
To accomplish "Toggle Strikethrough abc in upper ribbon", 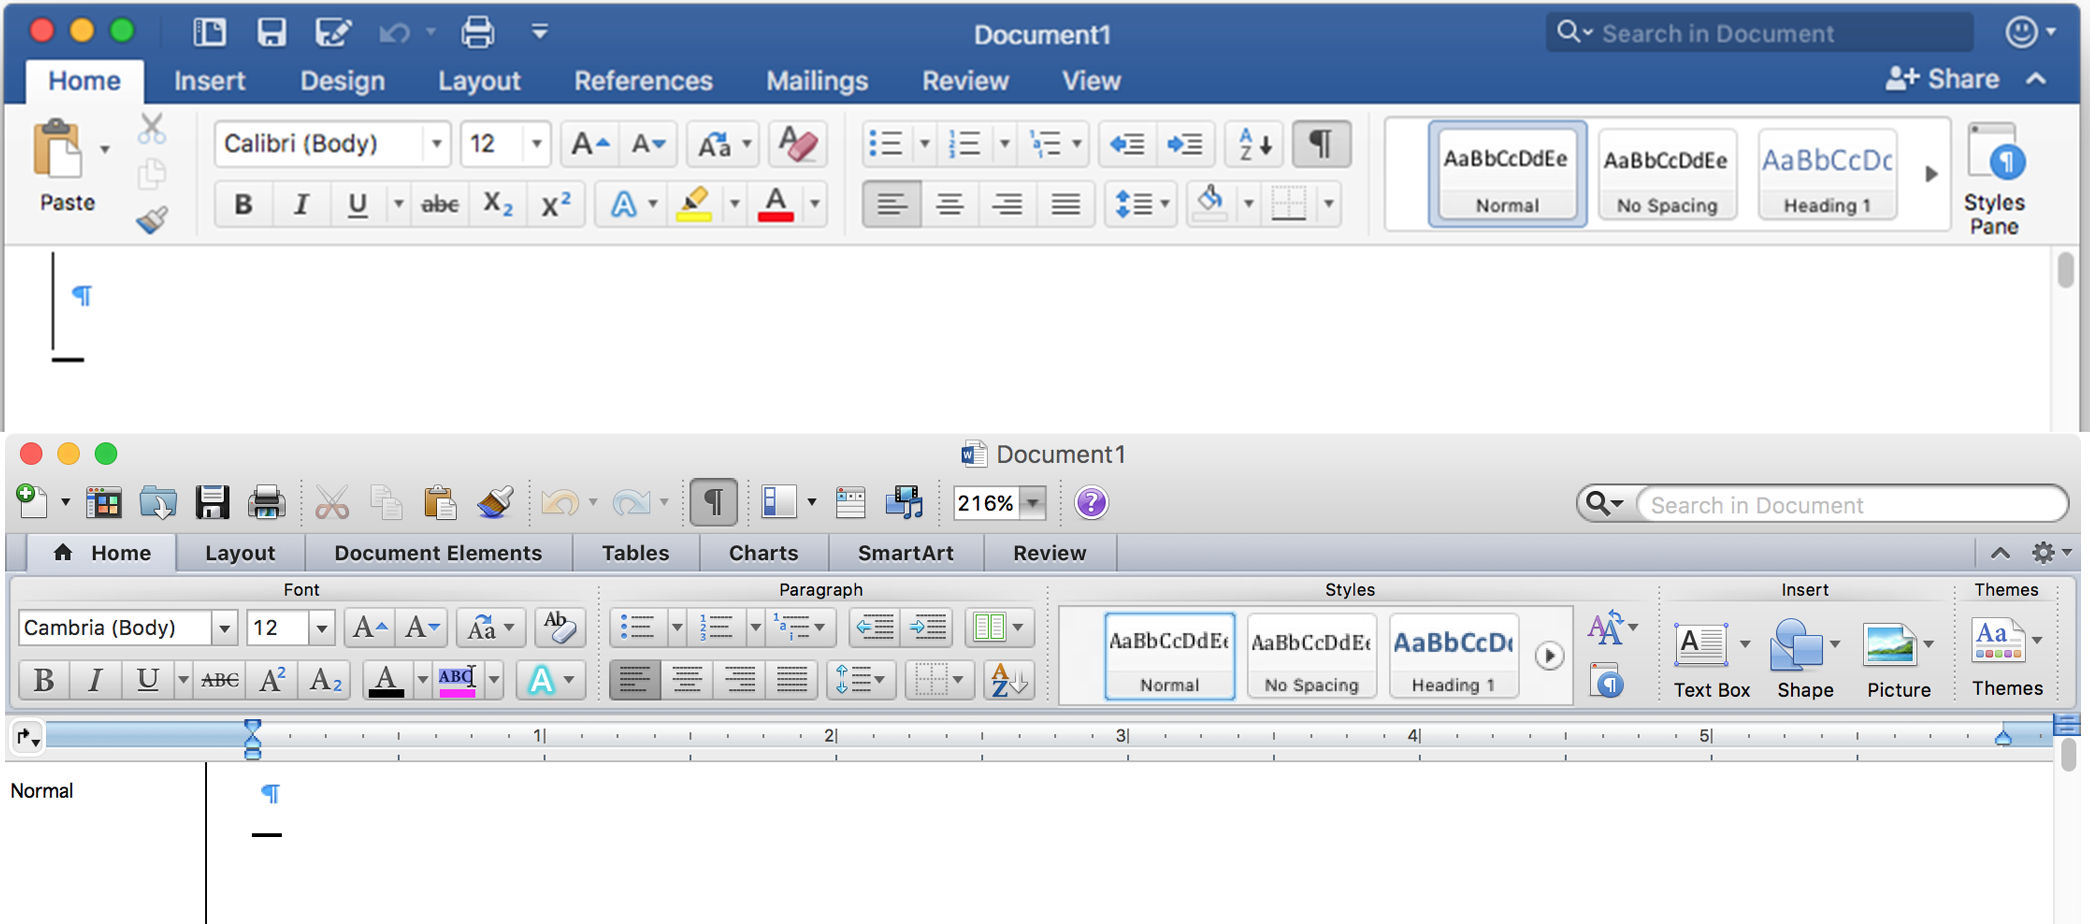I will (439, 204).
